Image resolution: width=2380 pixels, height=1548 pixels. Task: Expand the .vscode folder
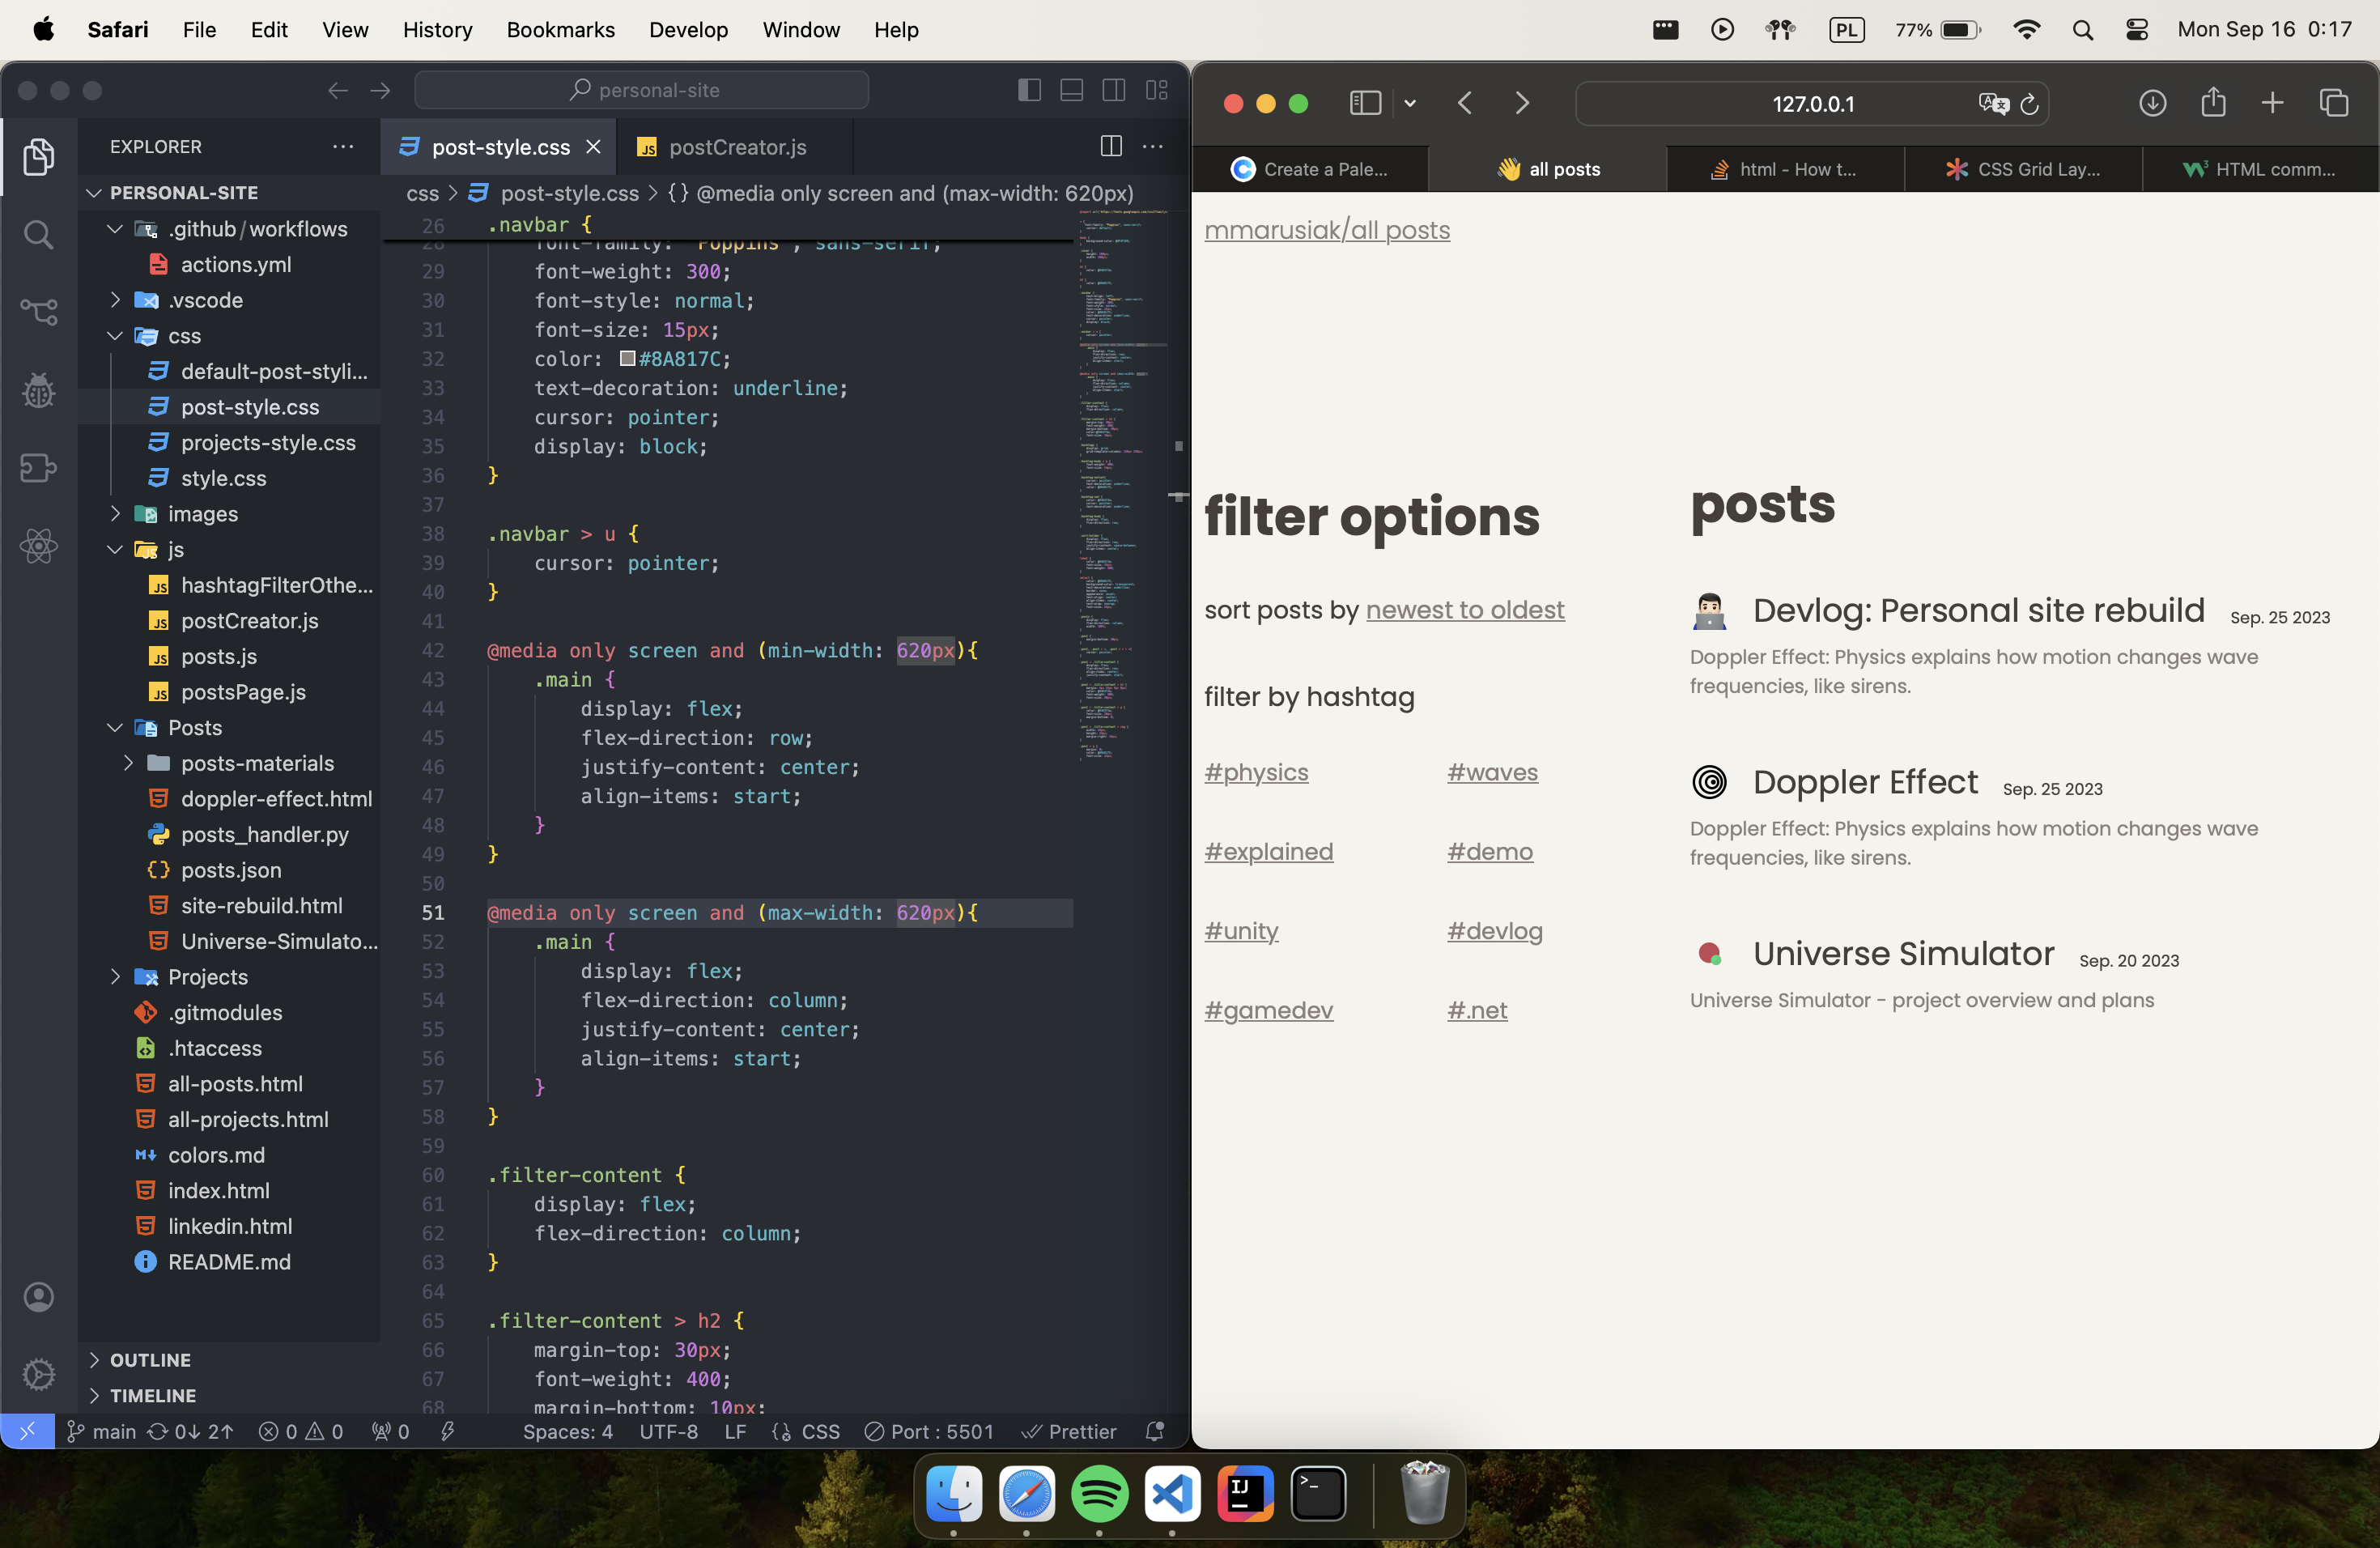115,300
